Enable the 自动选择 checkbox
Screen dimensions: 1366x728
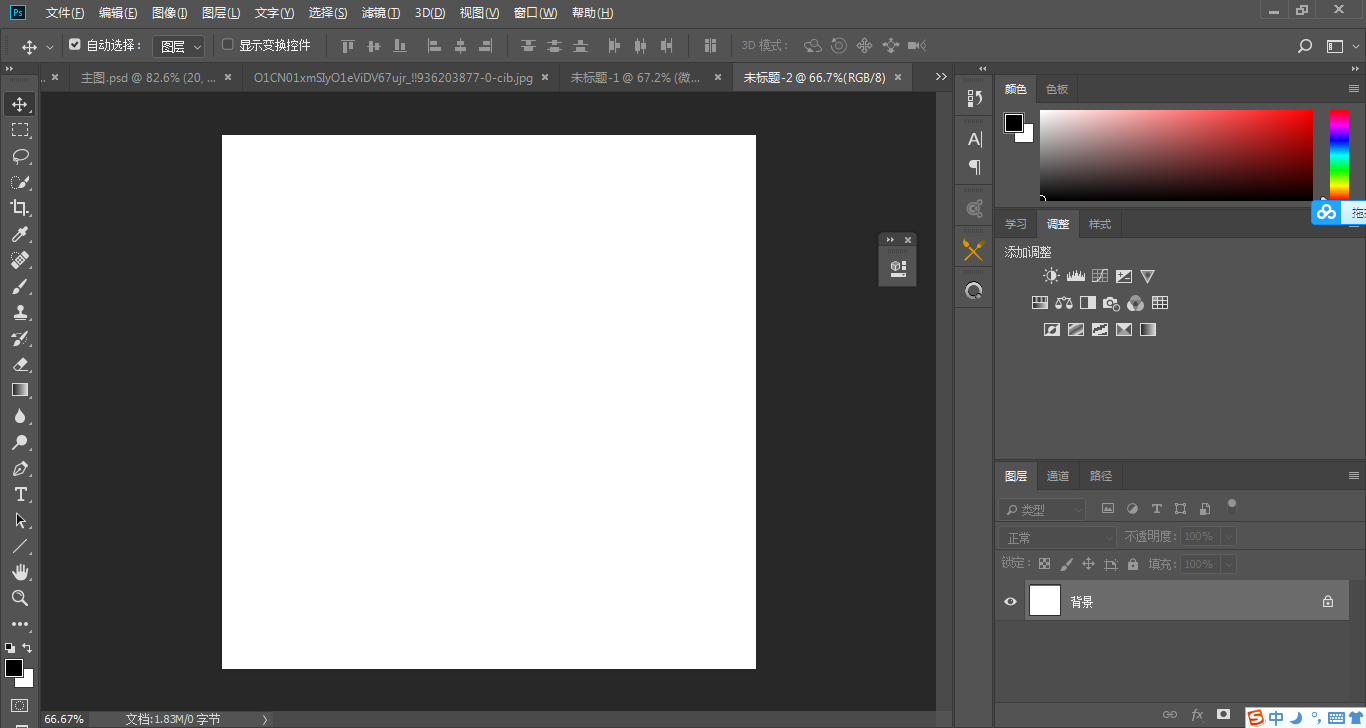[74, 45]
